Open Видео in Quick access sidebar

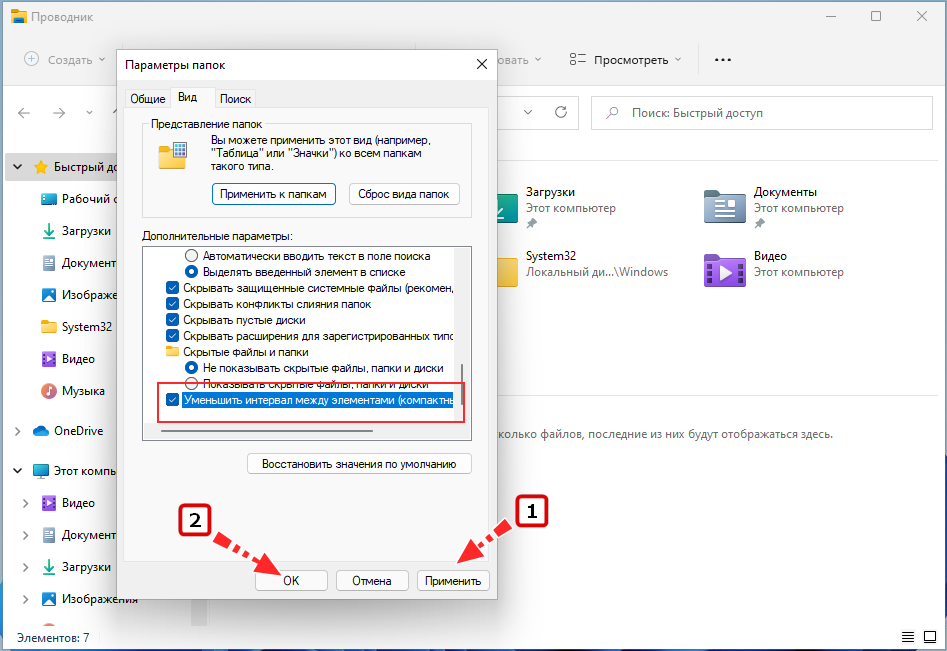pyautogui.click(x=68, y=359)
